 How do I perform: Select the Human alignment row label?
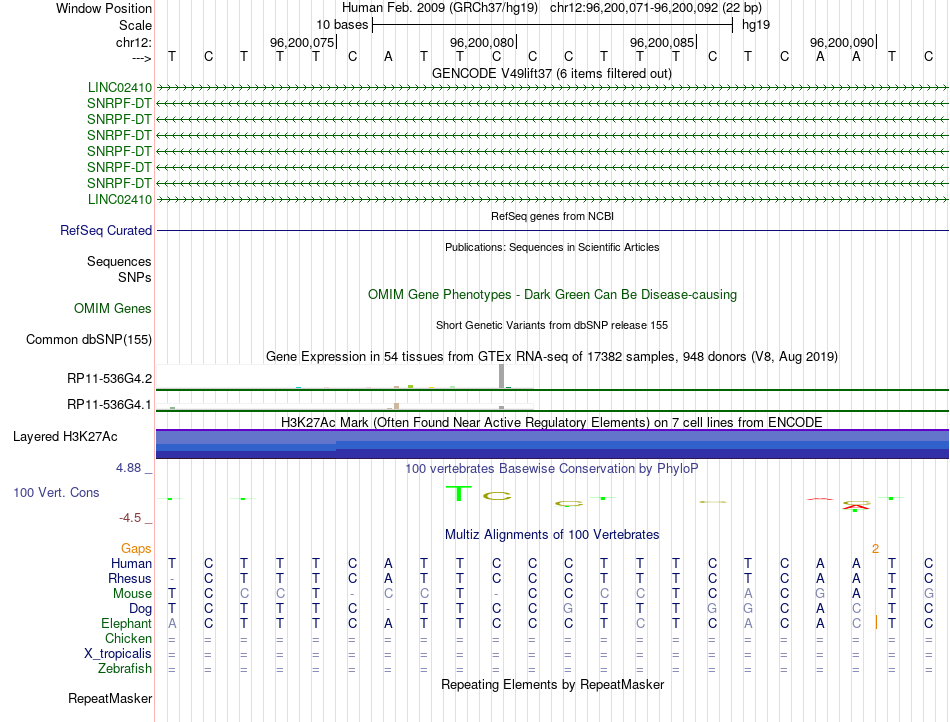[x=131, y=563]
